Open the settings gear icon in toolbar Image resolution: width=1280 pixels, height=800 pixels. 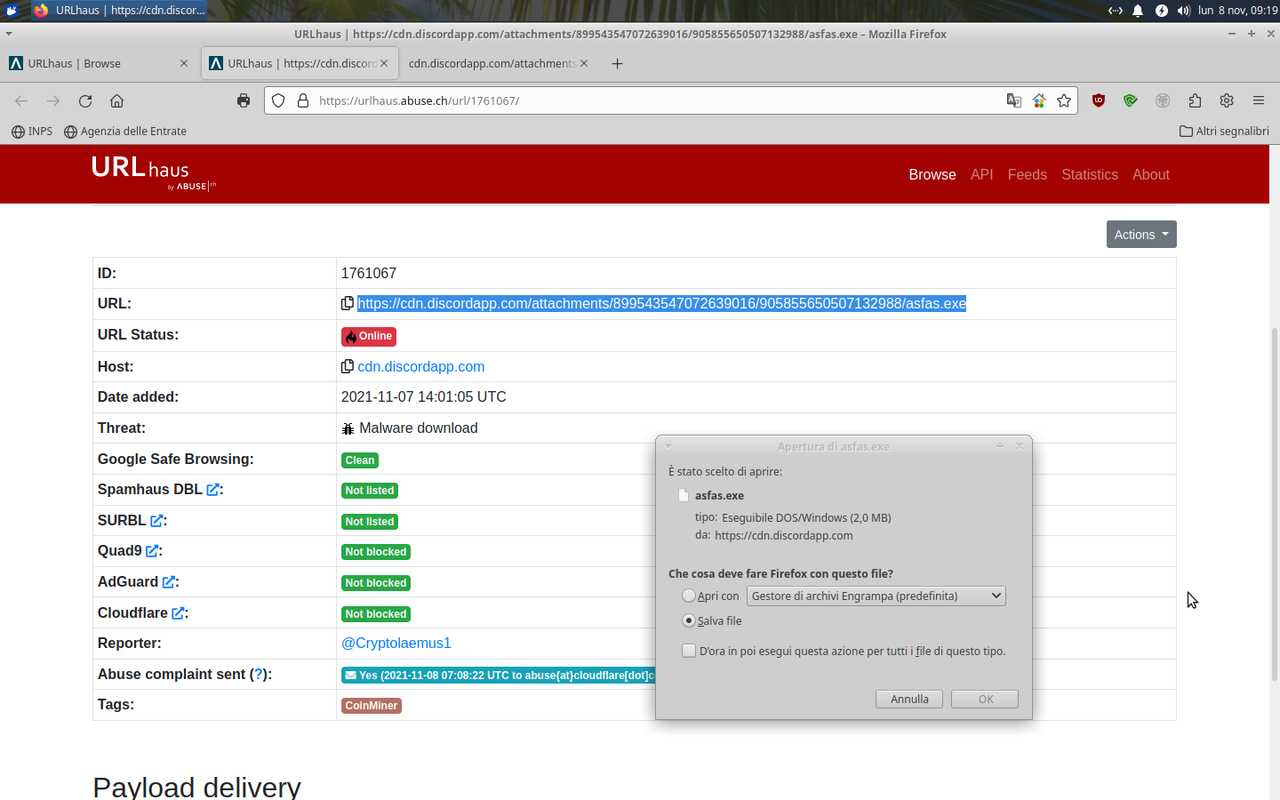click(x=1227, y=101)
